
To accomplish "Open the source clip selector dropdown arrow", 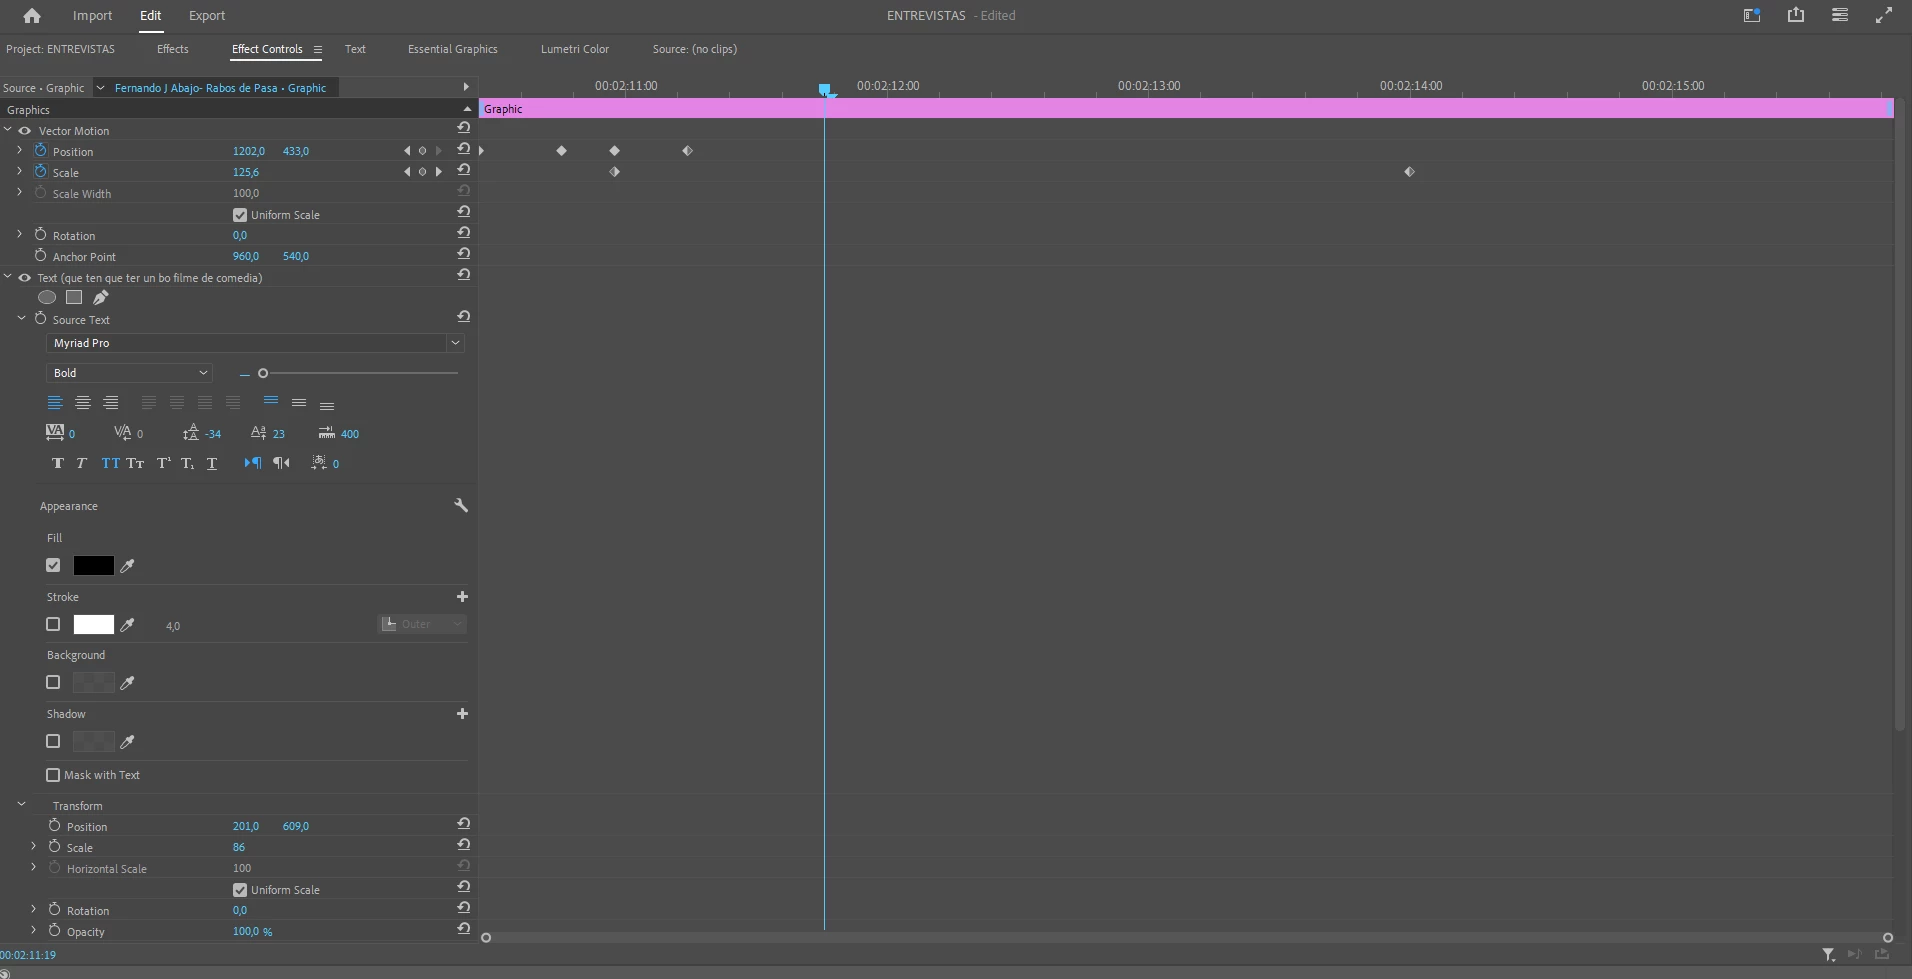I will tap(100, 88).
